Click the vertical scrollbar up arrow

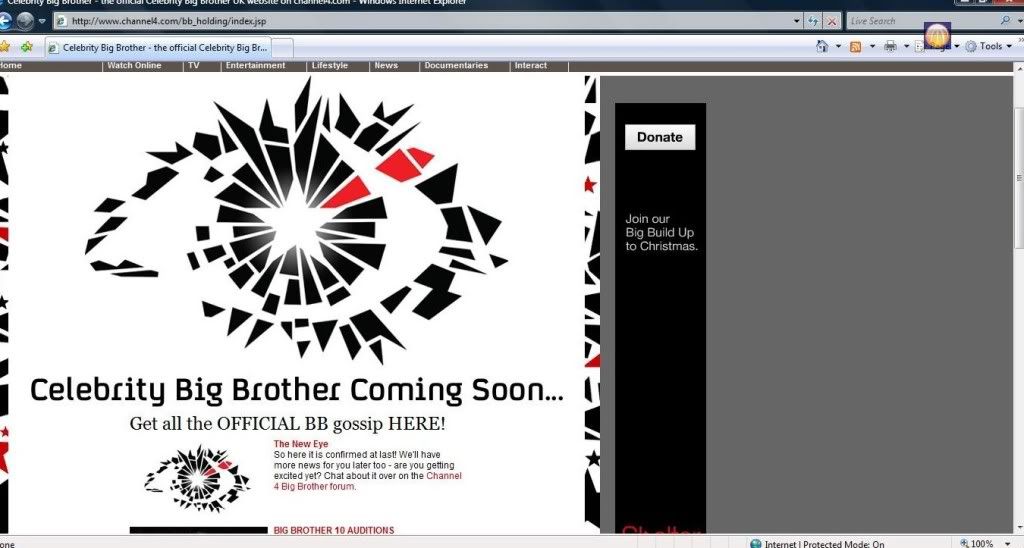1019,68
